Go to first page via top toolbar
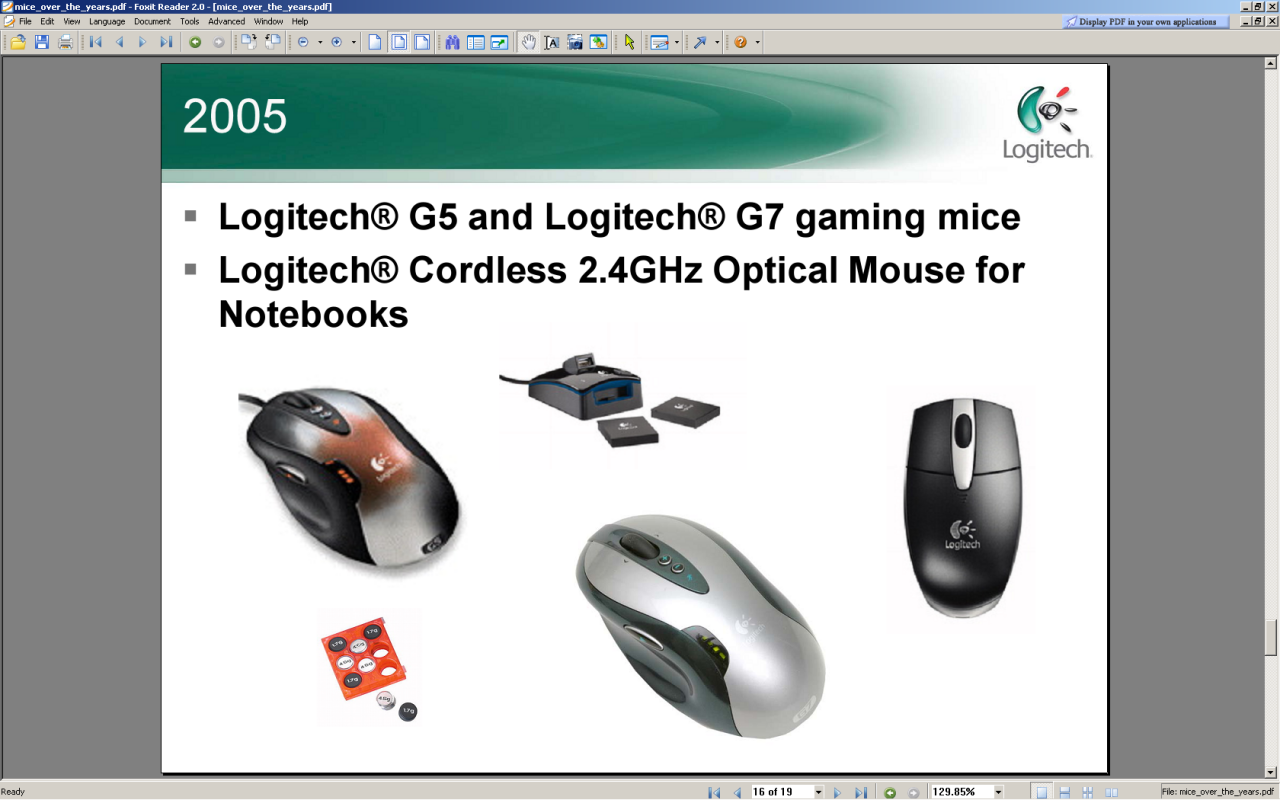Image resolution: width=1280 pixels, height=800 pixels. click(x=96, y=42)
